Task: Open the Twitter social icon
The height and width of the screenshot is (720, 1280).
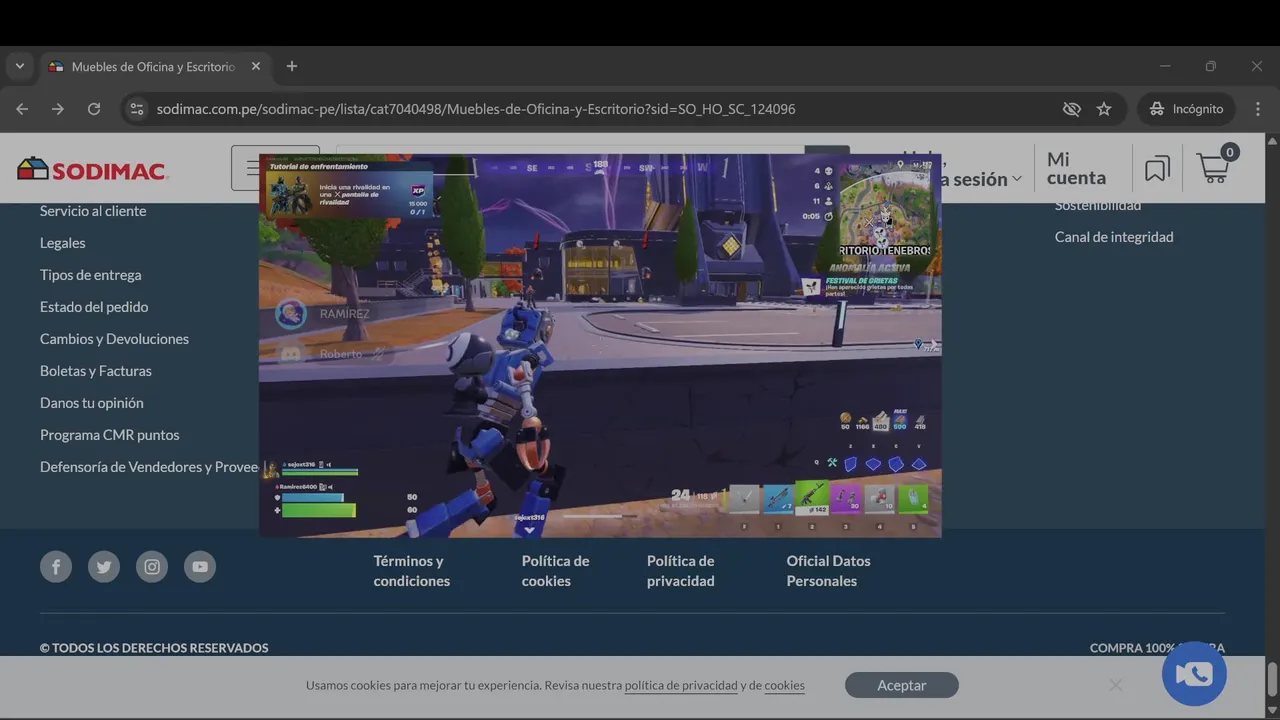Action: tap(104, 567)
